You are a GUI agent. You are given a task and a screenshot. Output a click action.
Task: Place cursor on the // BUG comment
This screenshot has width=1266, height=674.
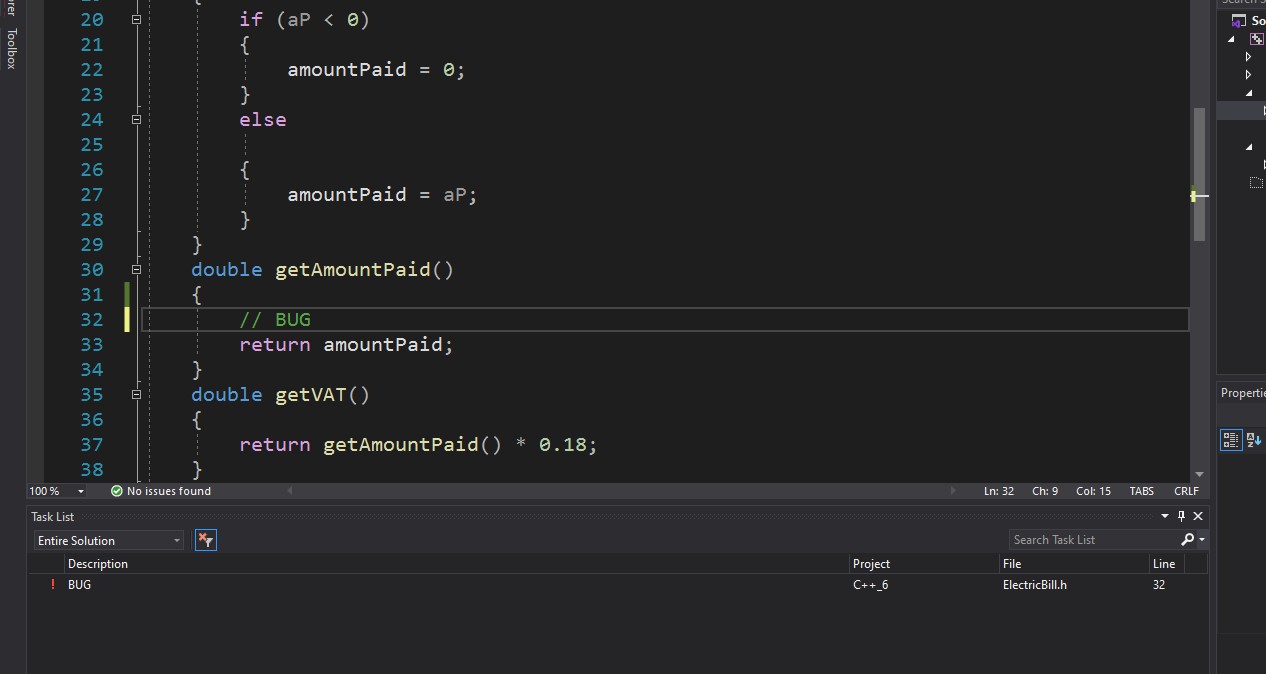[x=275, y=319]
